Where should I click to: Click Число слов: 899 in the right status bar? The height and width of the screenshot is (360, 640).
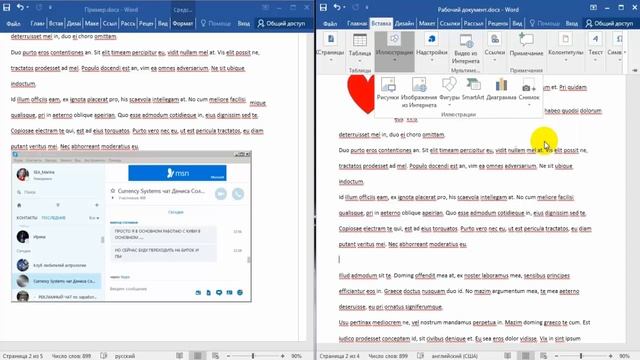388,356
